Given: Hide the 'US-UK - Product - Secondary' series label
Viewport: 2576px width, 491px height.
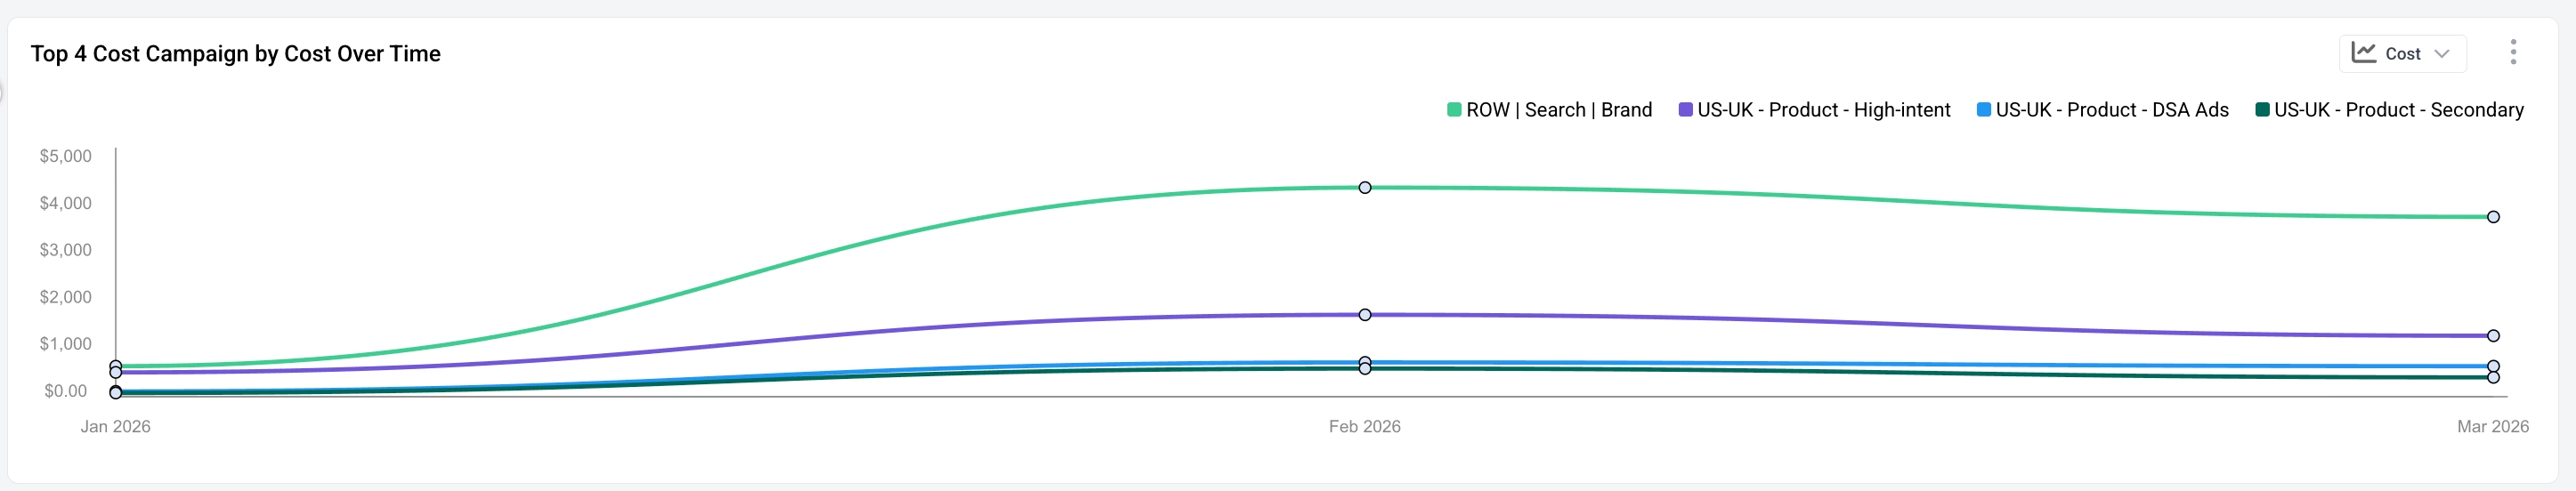Looking at the screenshot, I should [2398, 110].
